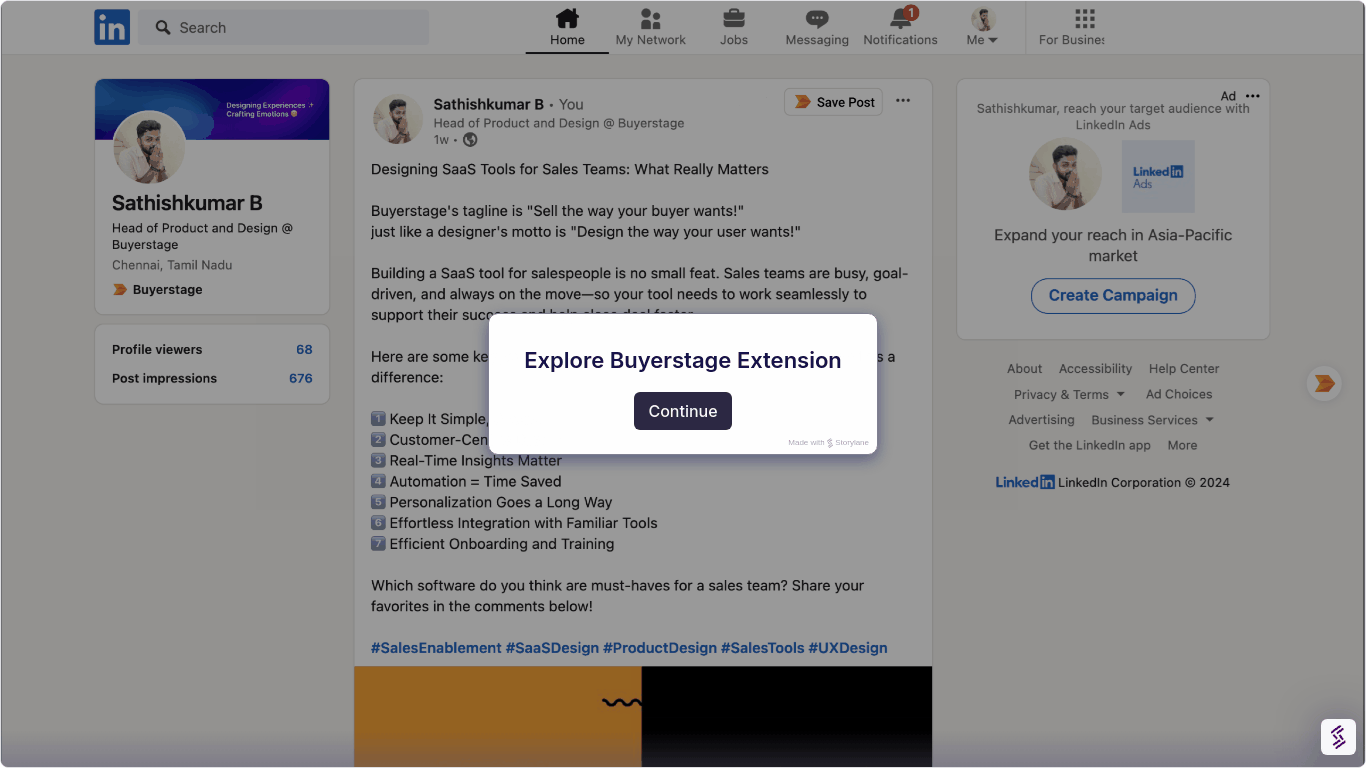Click the Made with Storylane link
The image size is (1366, 768).
pos(828,442)
